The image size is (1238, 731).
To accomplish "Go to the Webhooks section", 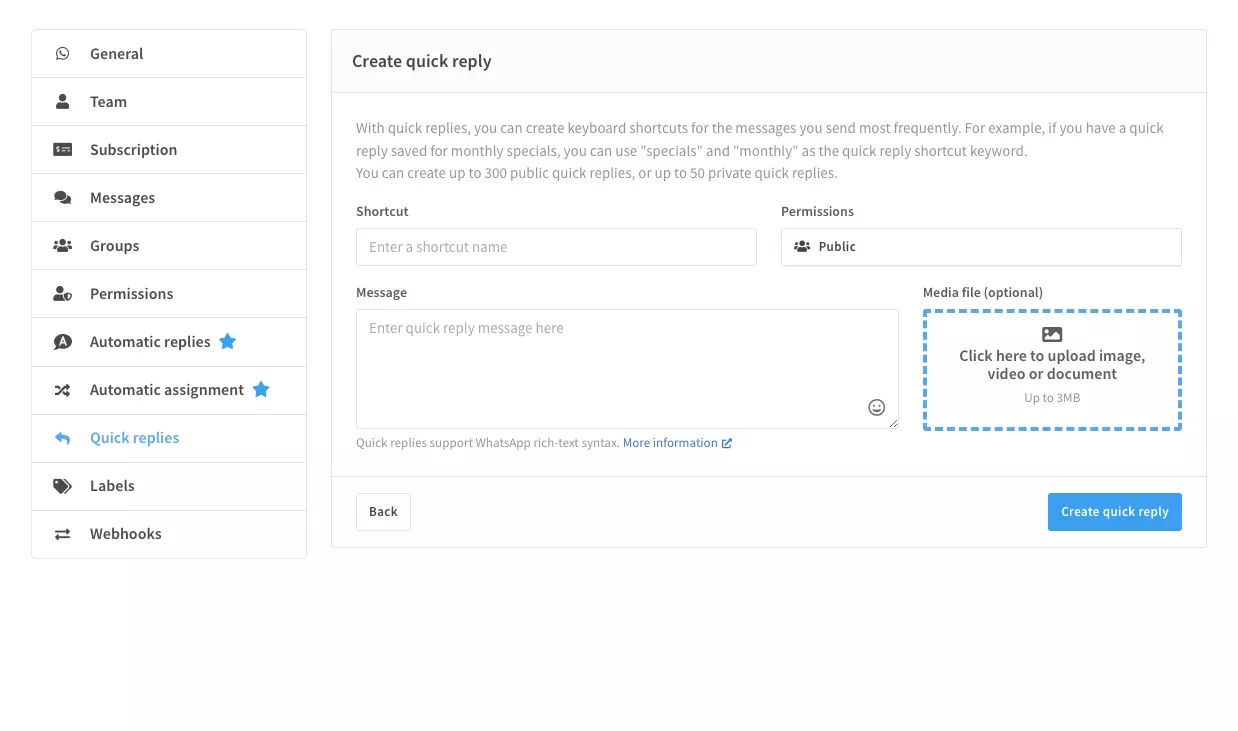I will coord(169,534).
